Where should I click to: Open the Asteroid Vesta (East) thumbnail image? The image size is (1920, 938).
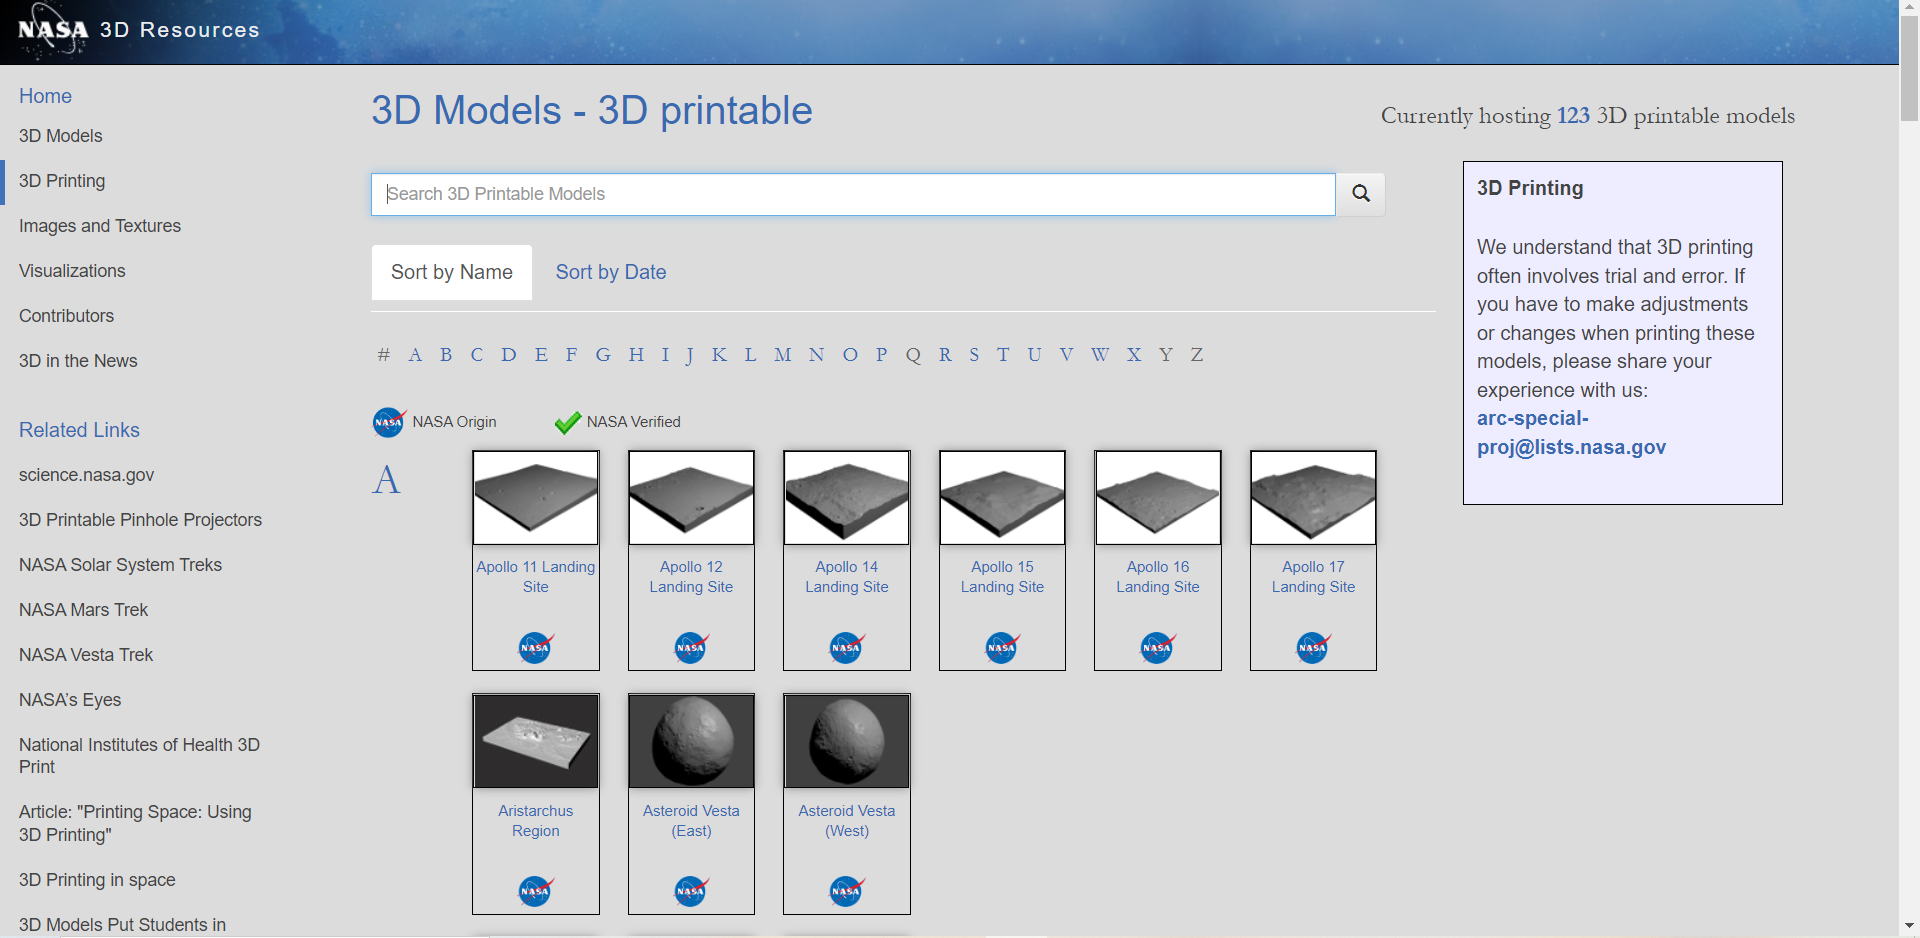(691, 741)
